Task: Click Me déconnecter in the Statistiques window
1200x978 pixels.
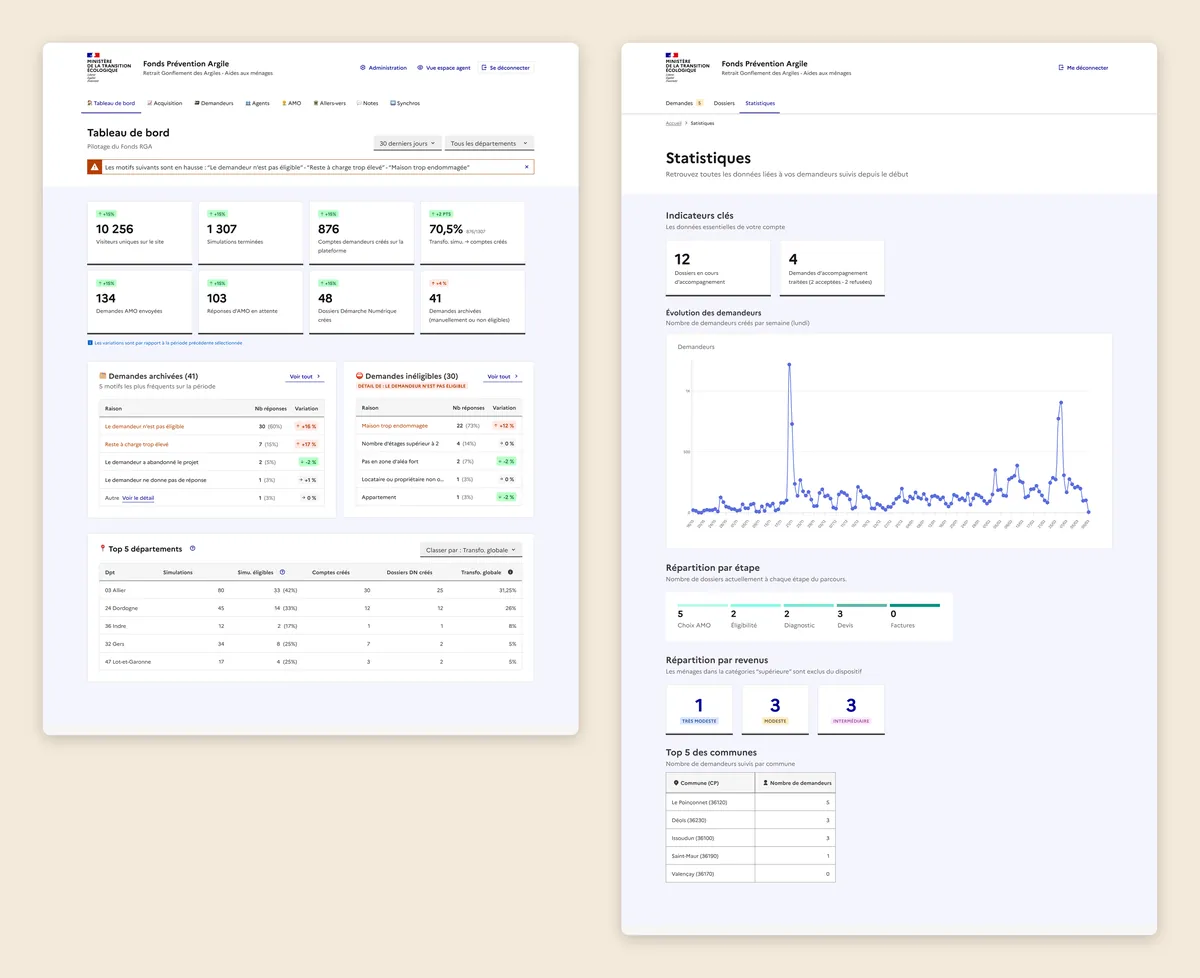Action: click(x=1083, y=68)
